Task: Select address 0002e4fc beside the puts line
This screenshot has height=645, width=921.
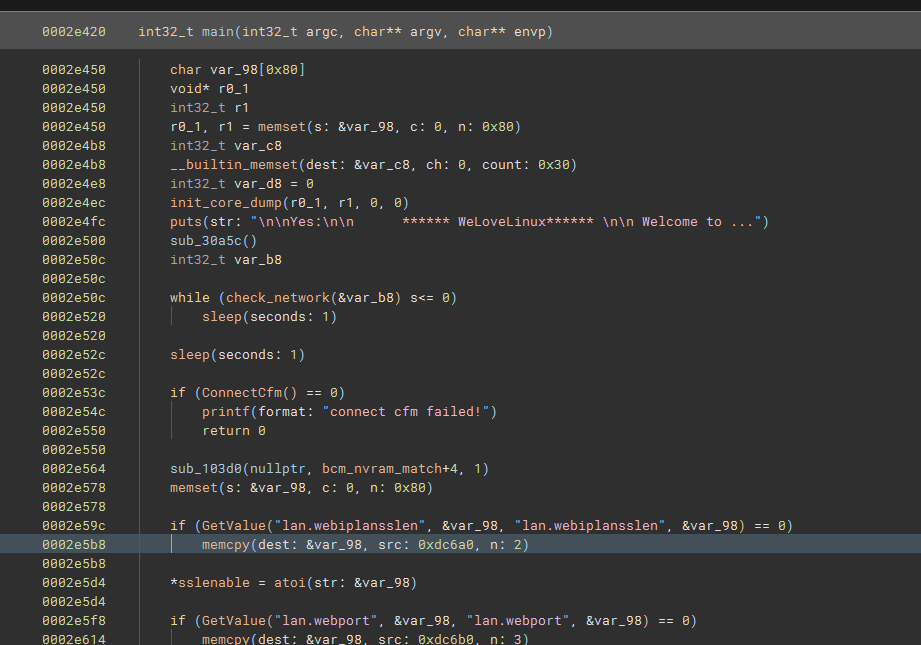Action: pyautogui.click(x=74, y=222)
